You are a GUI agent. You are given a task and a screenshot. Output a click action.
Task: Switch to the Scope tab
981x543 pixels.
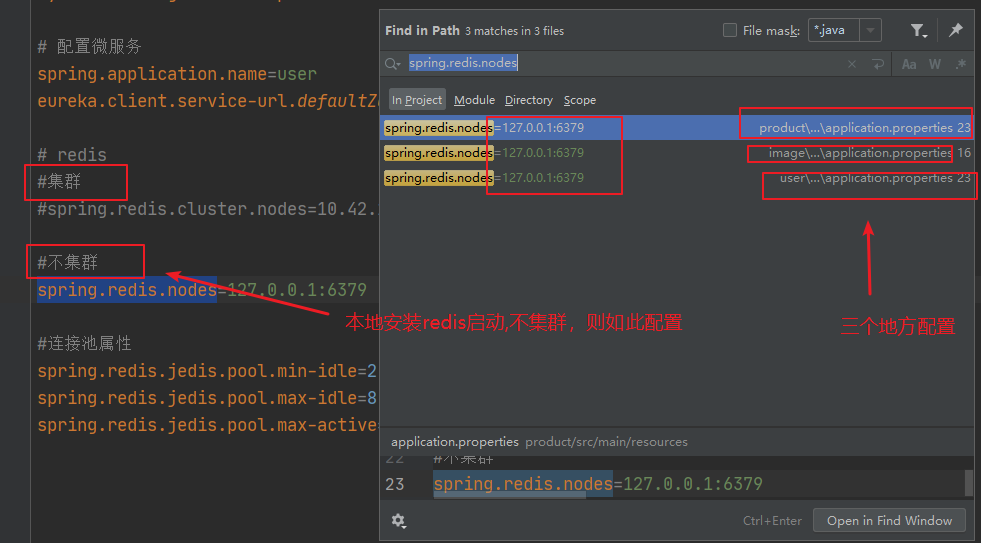pyautogui.click(x=579, y=100)
